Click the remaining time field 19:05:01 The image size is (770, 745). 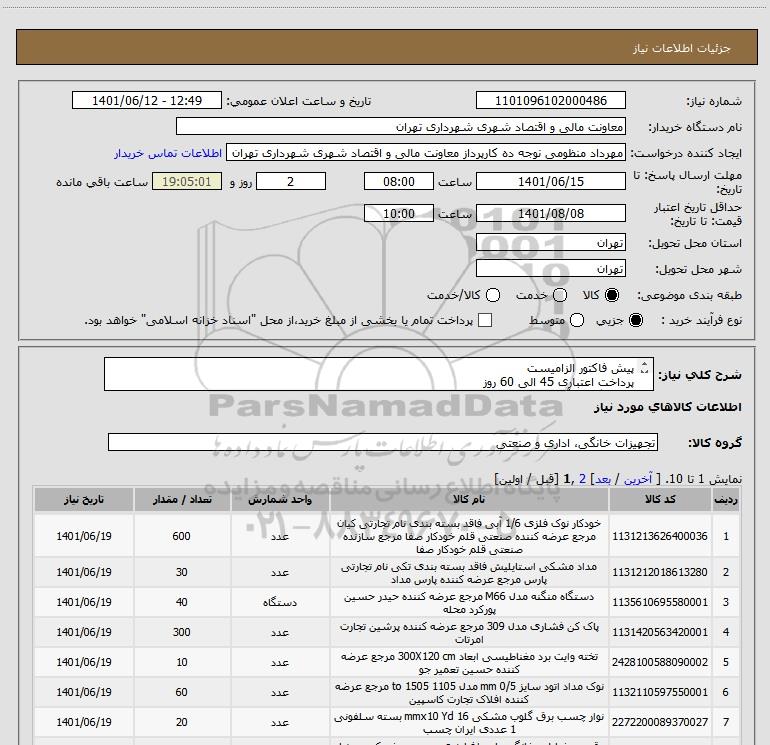click(x=187, y=181)
